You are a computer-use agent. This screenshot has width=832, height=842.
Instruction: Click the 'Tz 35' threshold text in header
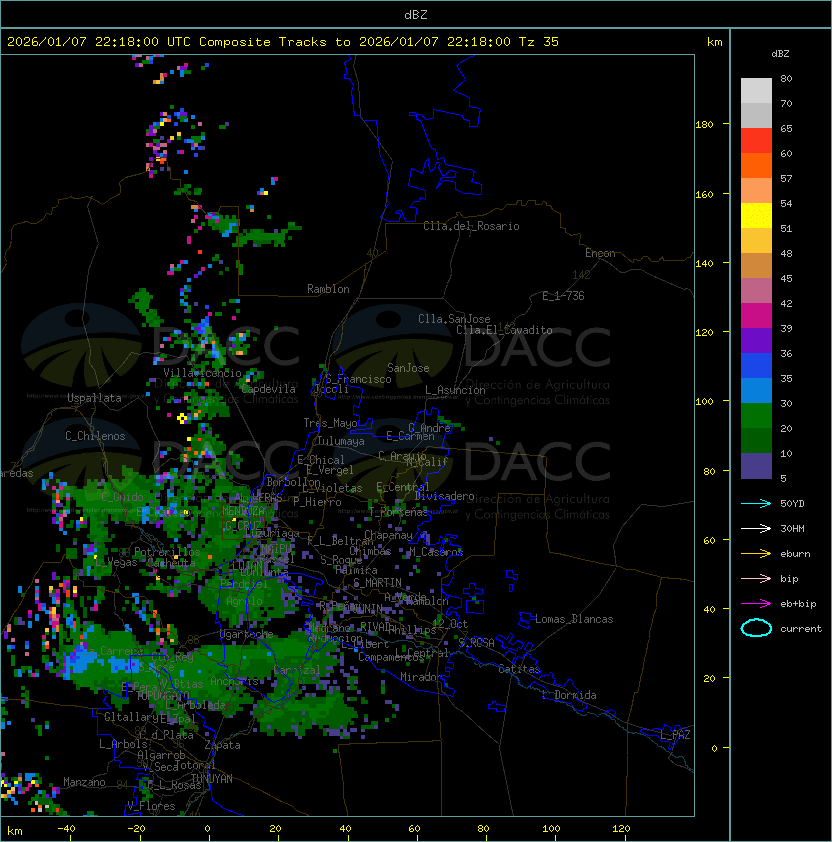[539, 41]
